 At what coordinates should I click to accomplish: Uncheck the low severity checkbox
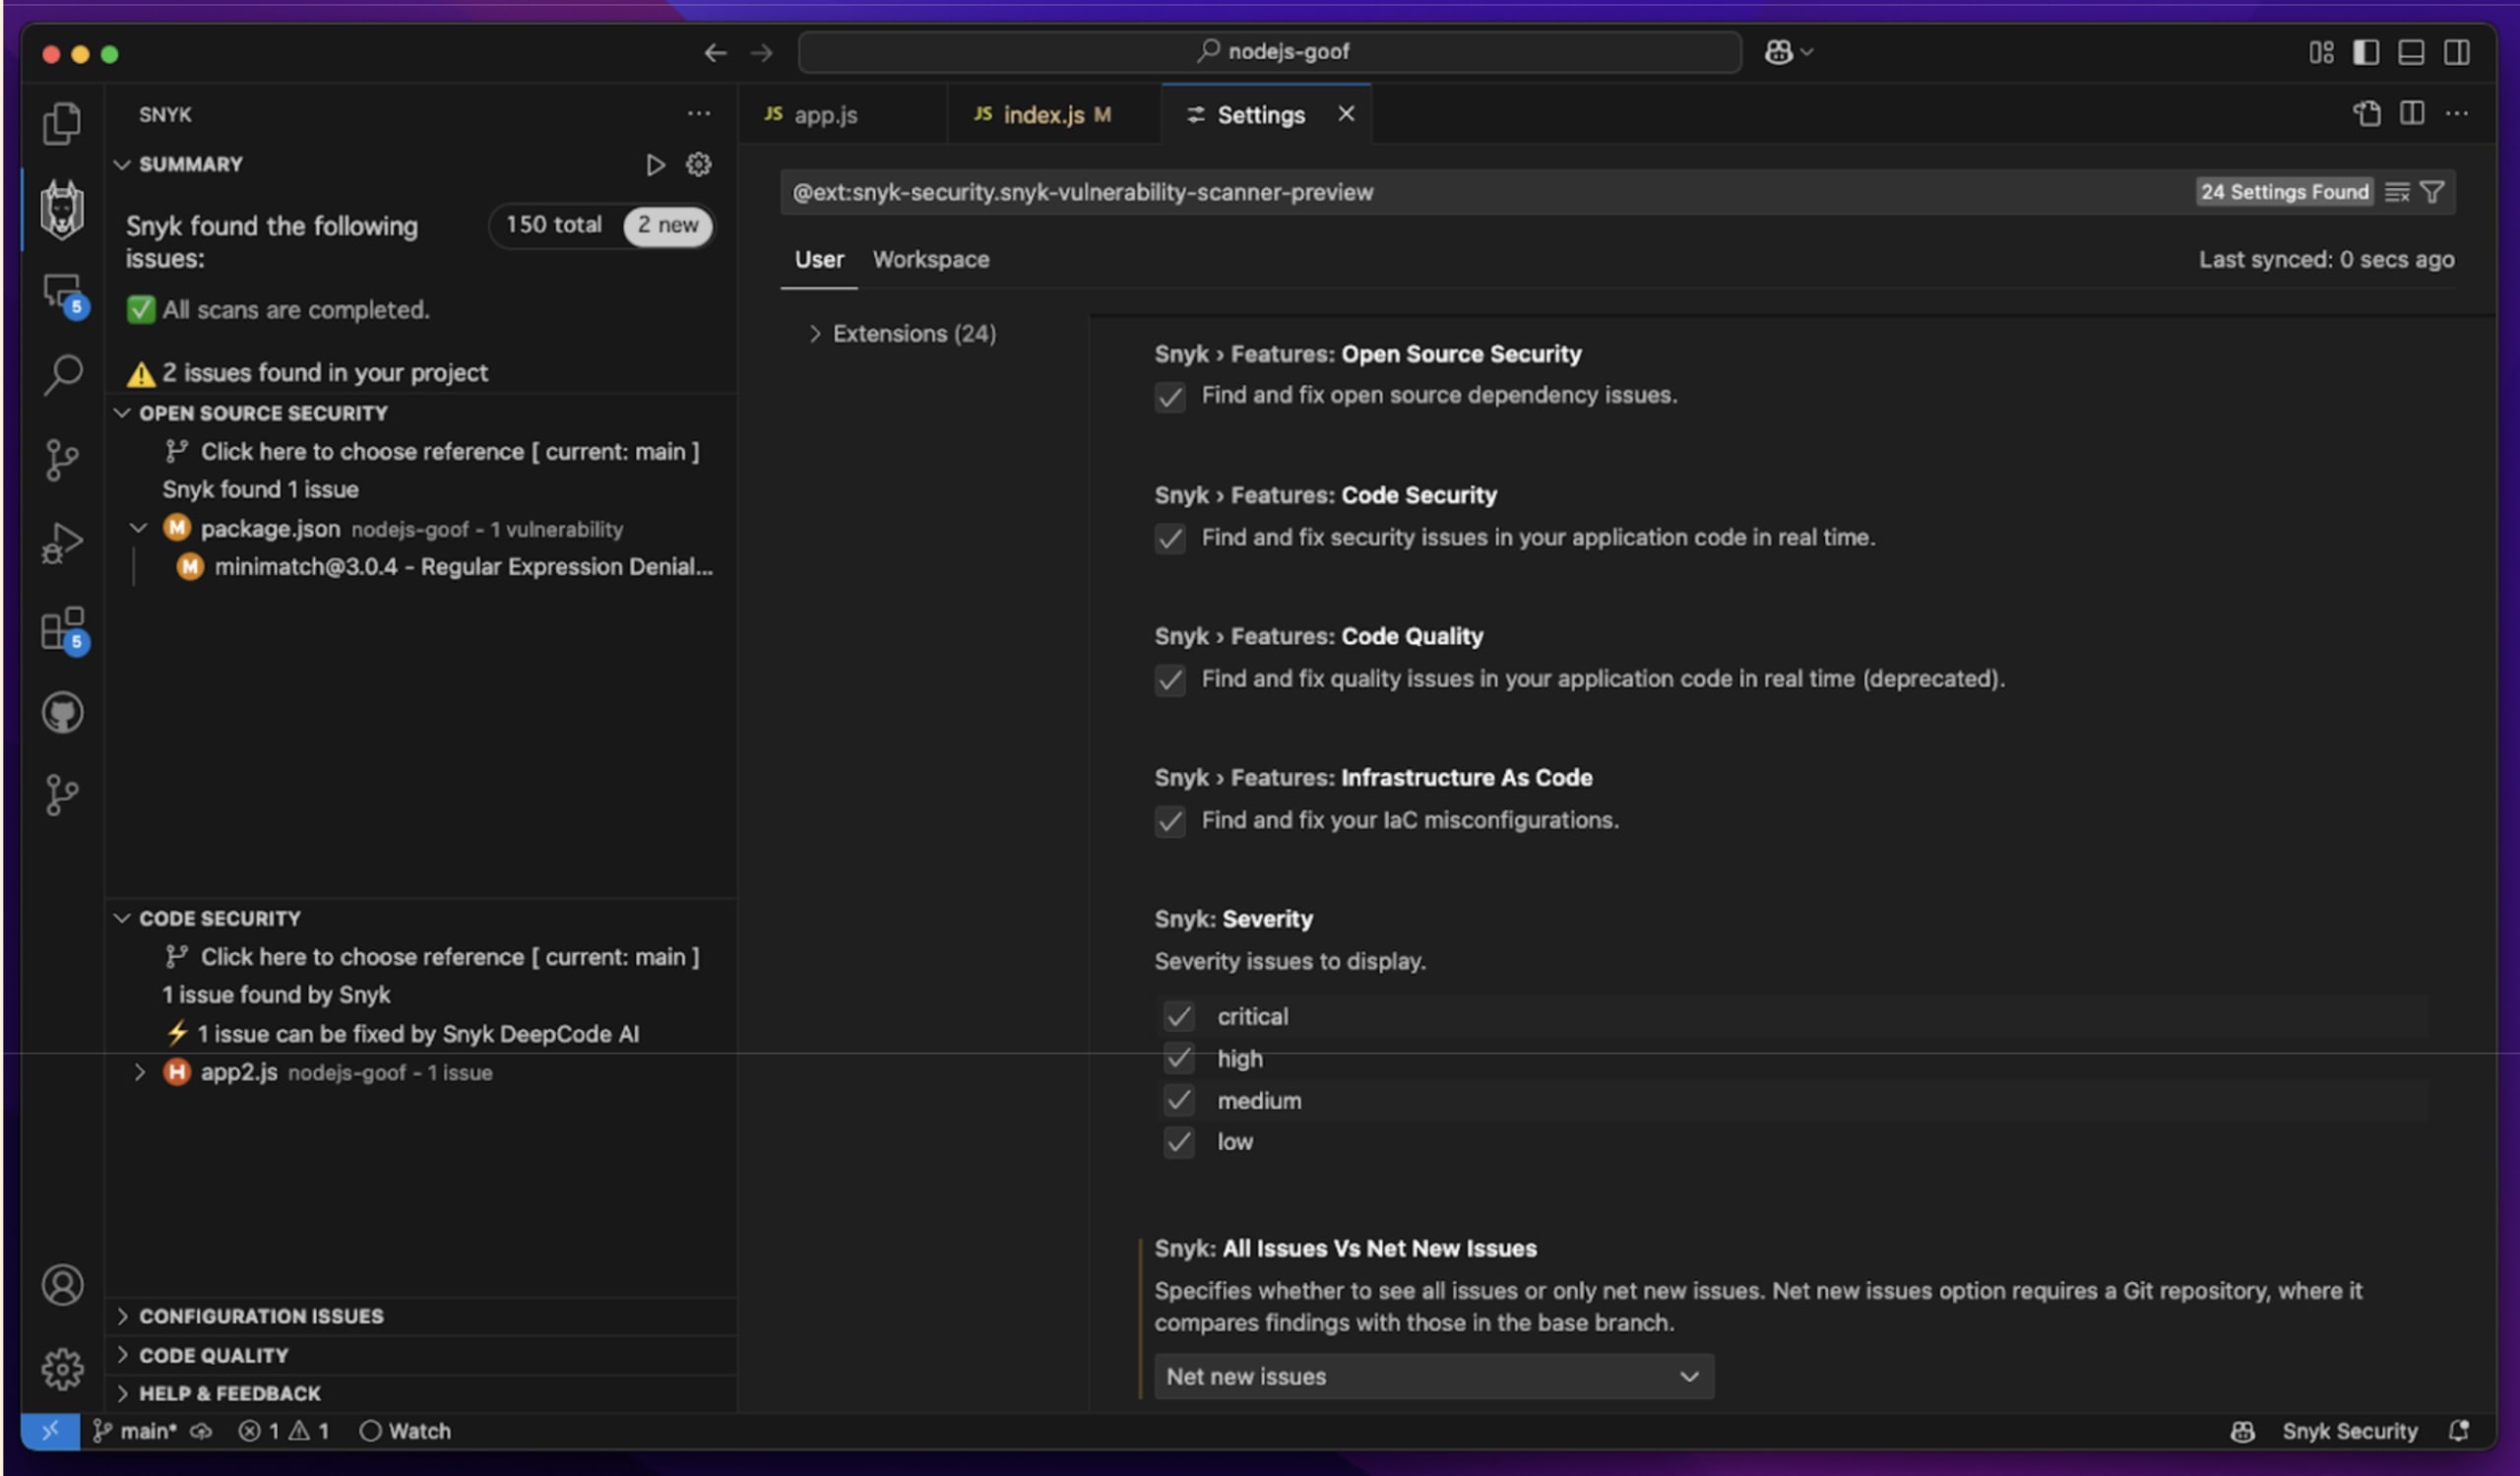pyautogui.click(x=1179, y=1142)
